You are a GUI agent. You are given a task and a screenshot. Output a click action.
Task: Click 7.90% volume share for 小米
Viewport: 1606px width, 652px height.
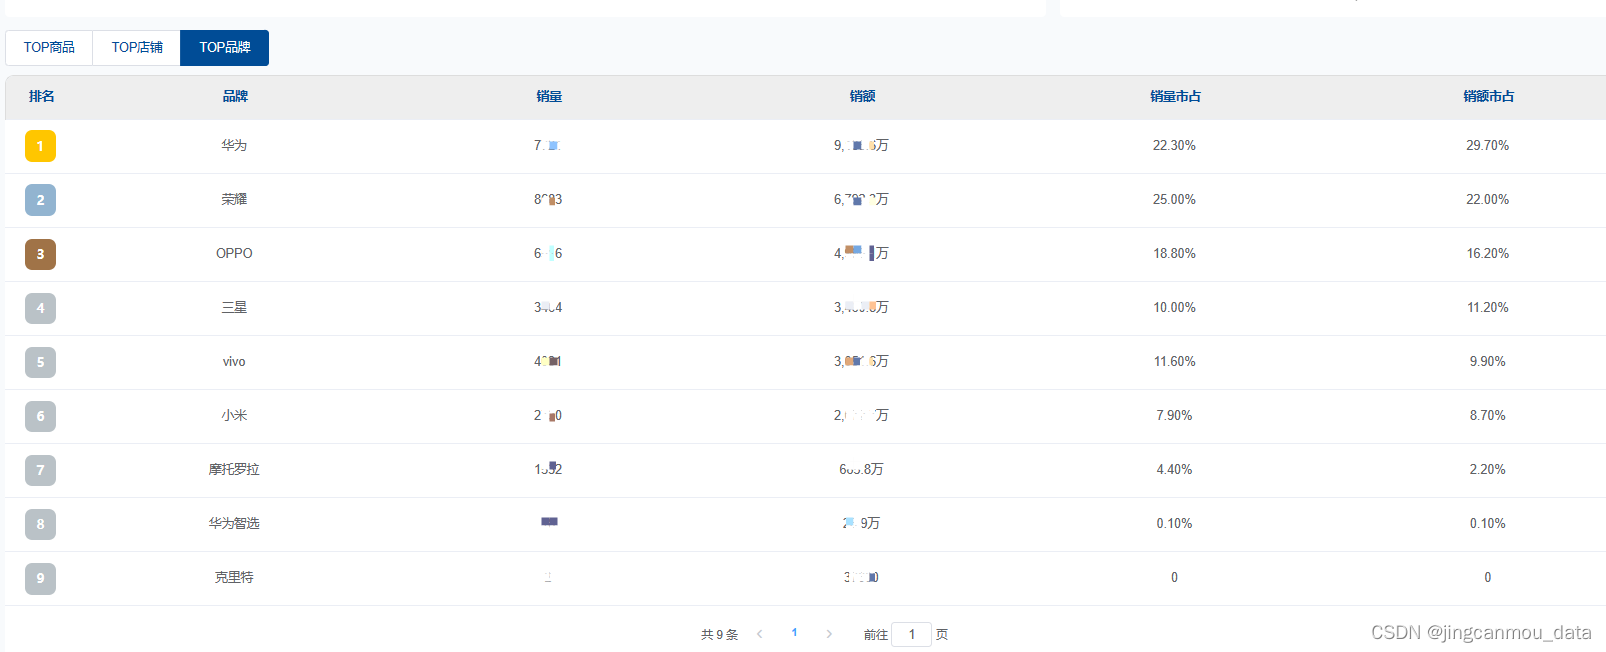point(1174,416)
